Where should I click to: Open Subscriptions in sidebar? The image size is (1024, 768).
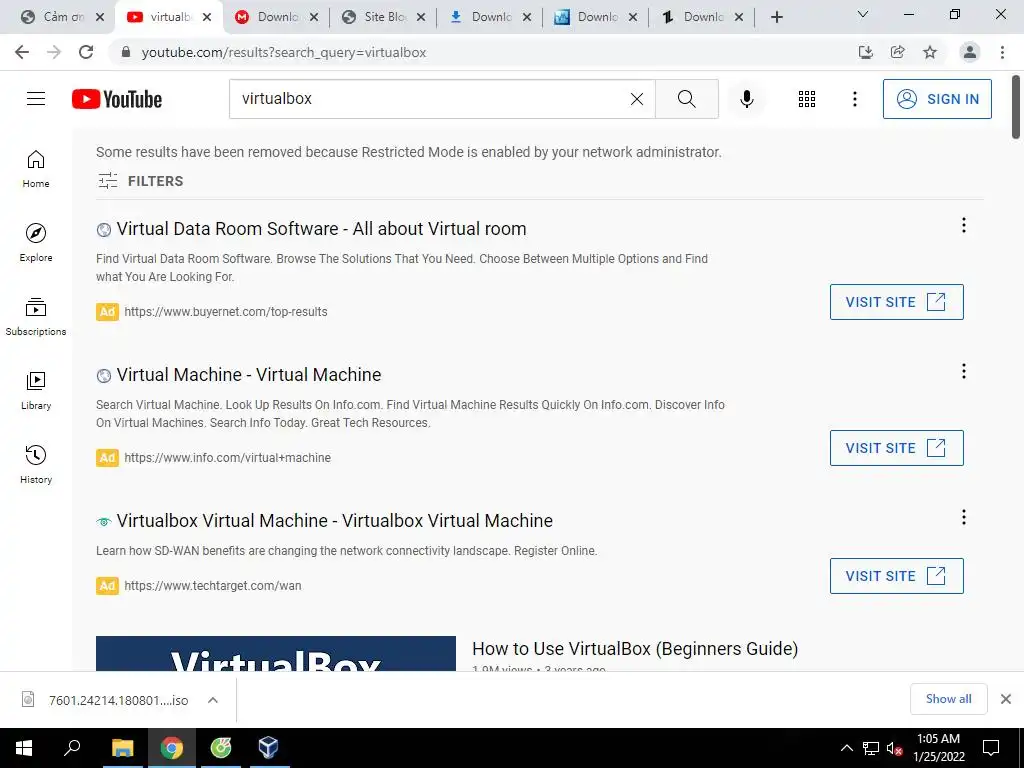point(36,316)
